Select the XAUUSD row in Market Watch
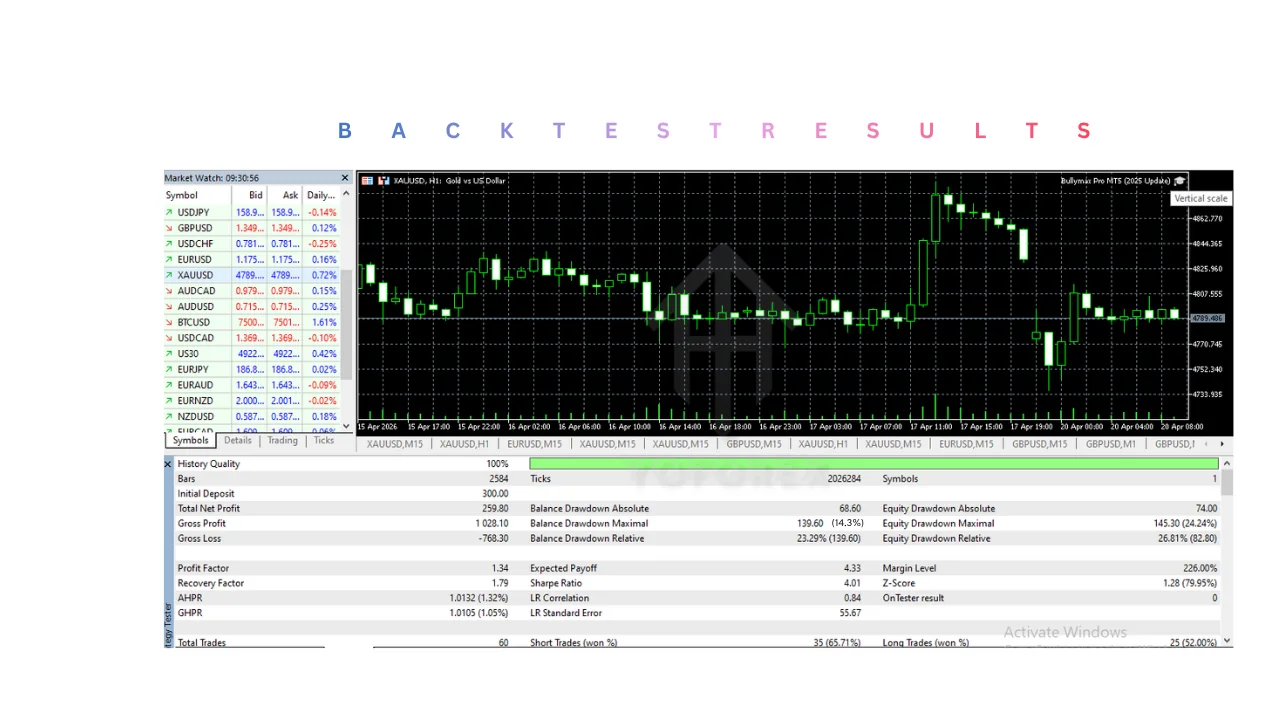Screen dimensions: 1280x720 (250, 275)
